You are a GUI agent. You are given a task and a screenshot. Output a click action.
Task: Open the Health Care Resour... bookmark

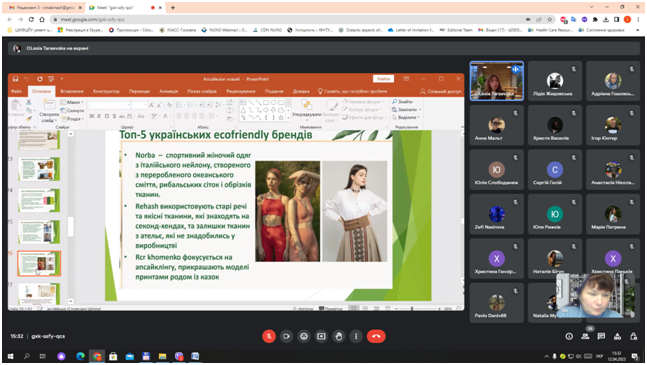[550, 30]
